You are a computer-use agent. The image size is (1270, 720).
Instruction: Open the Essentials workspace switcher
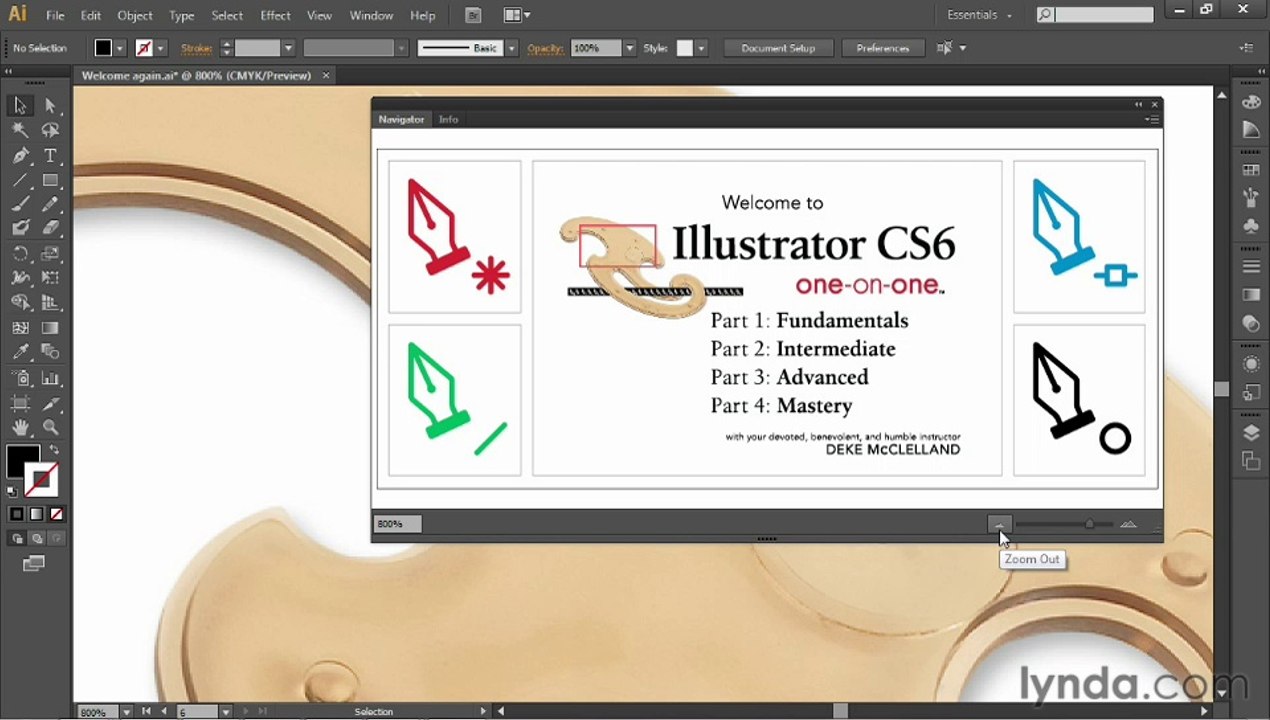click(979, 15)
